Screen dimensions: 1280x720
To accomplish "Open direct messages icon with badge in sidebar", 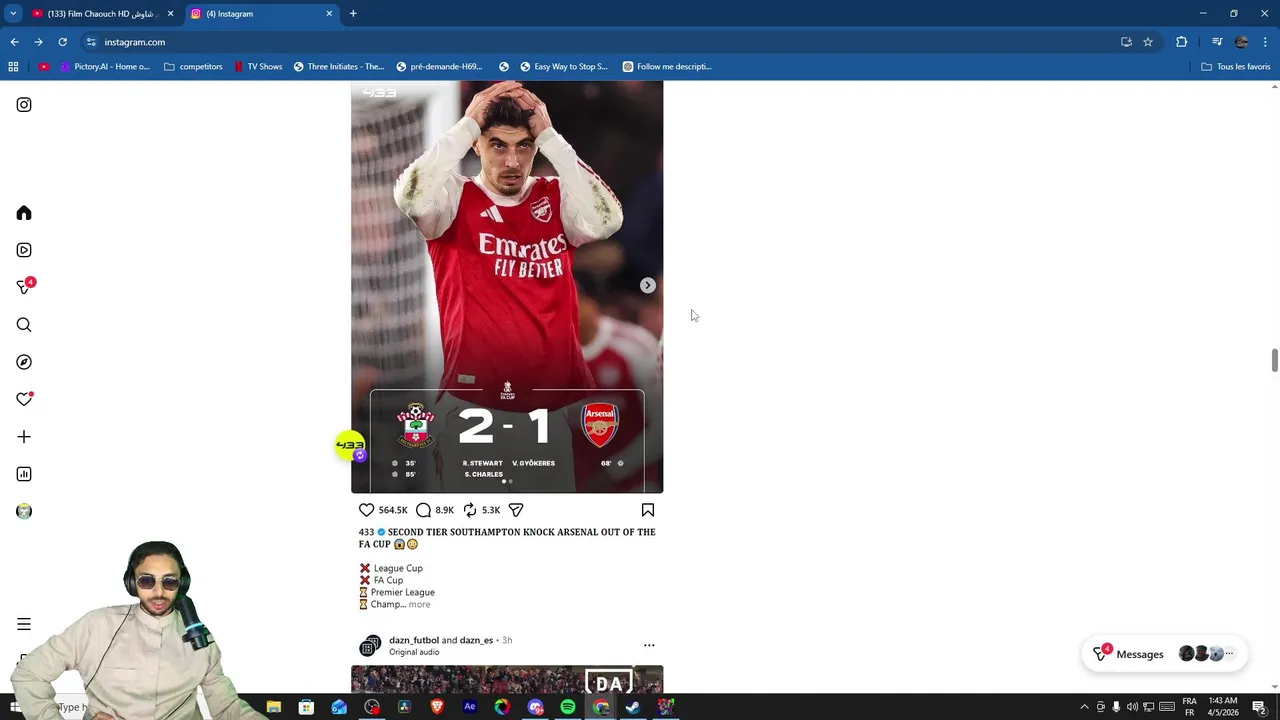I will [25, 287].
